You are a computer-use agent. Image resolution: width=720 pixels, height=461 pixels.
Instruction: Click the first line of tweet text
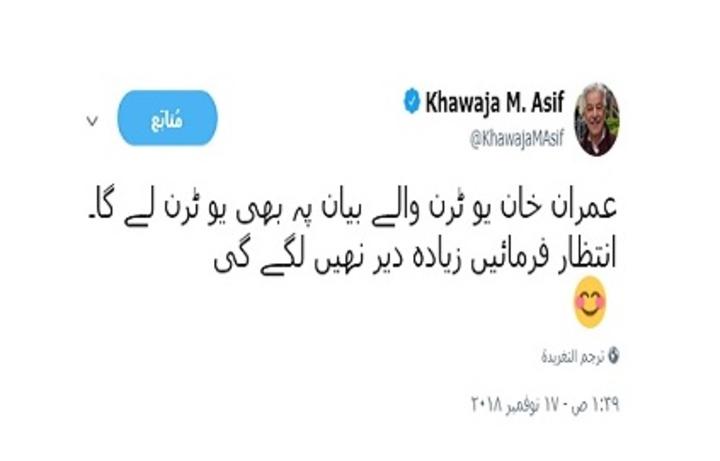point(352,208)
